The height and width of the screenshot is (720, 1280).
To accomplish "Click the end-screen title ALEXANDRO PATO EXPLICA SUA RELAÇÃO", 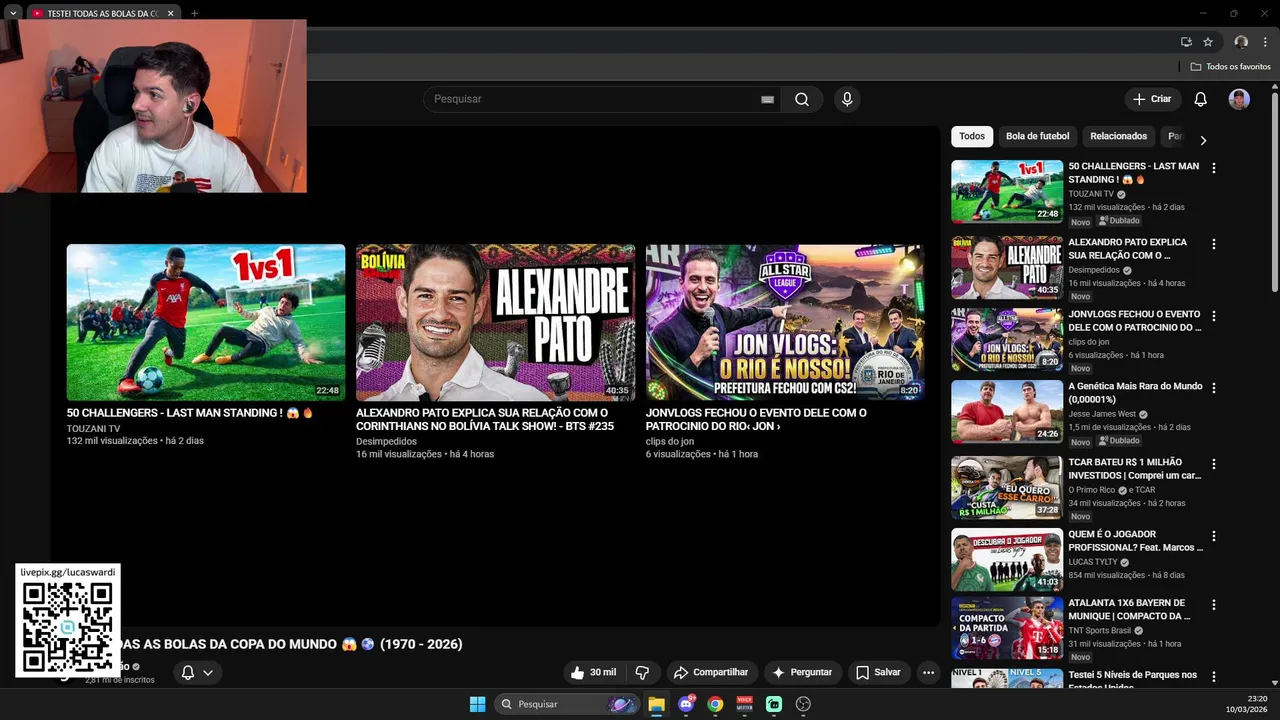I will coord(485,419).
